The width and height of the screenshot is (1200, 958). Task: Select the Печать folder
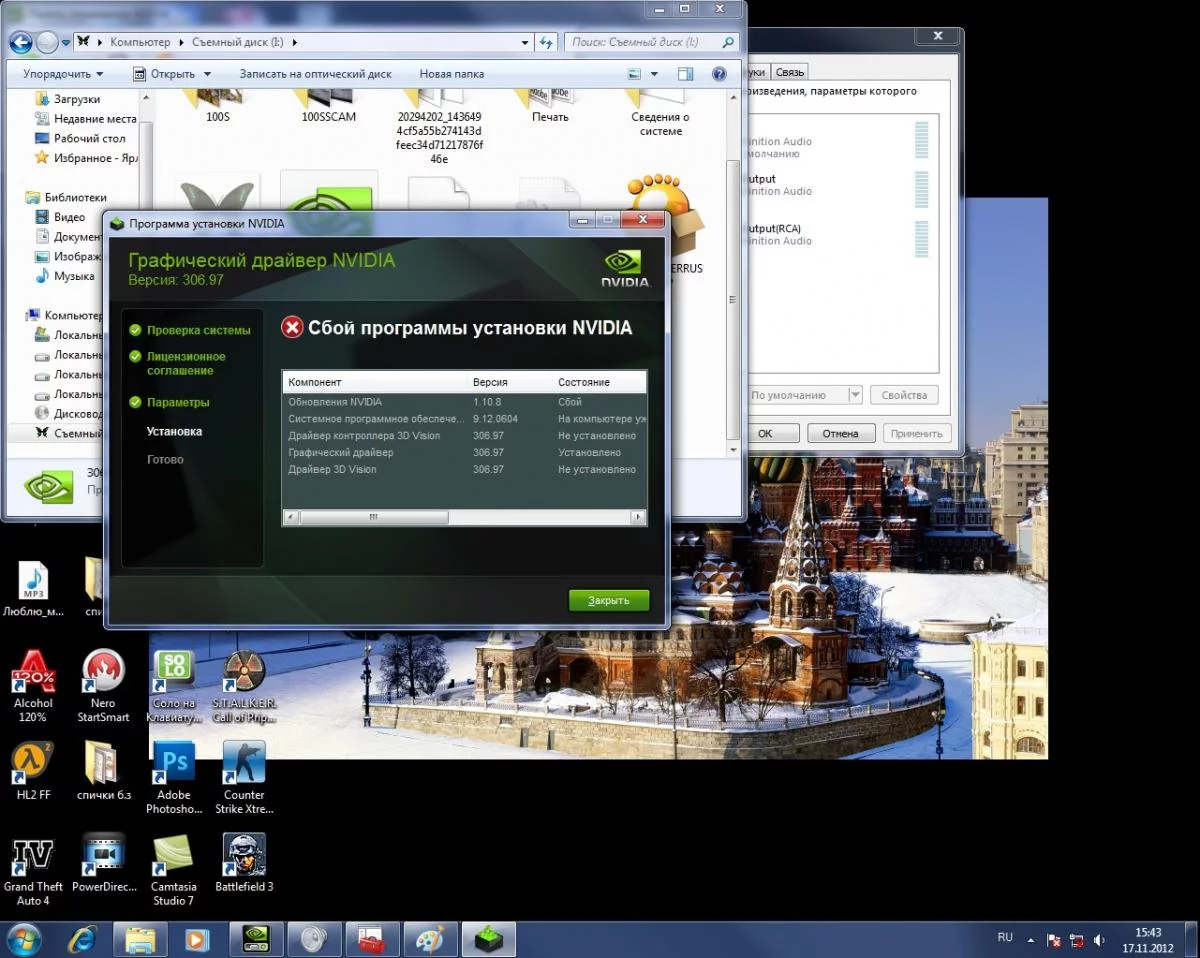550,106
